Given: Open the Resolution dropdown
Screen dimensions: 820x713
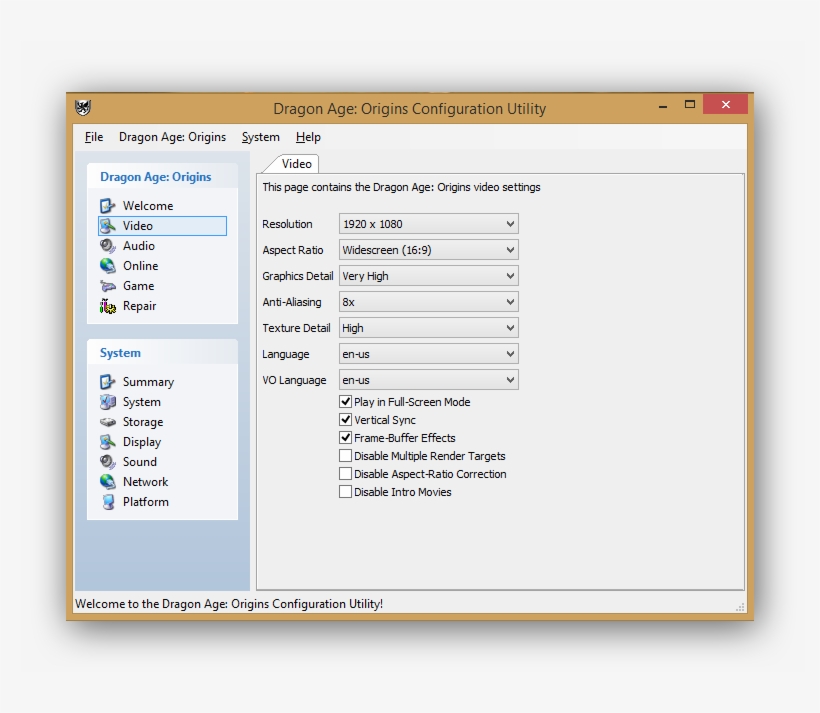Looking at the screenshot, I should click(x=428, y=224).
